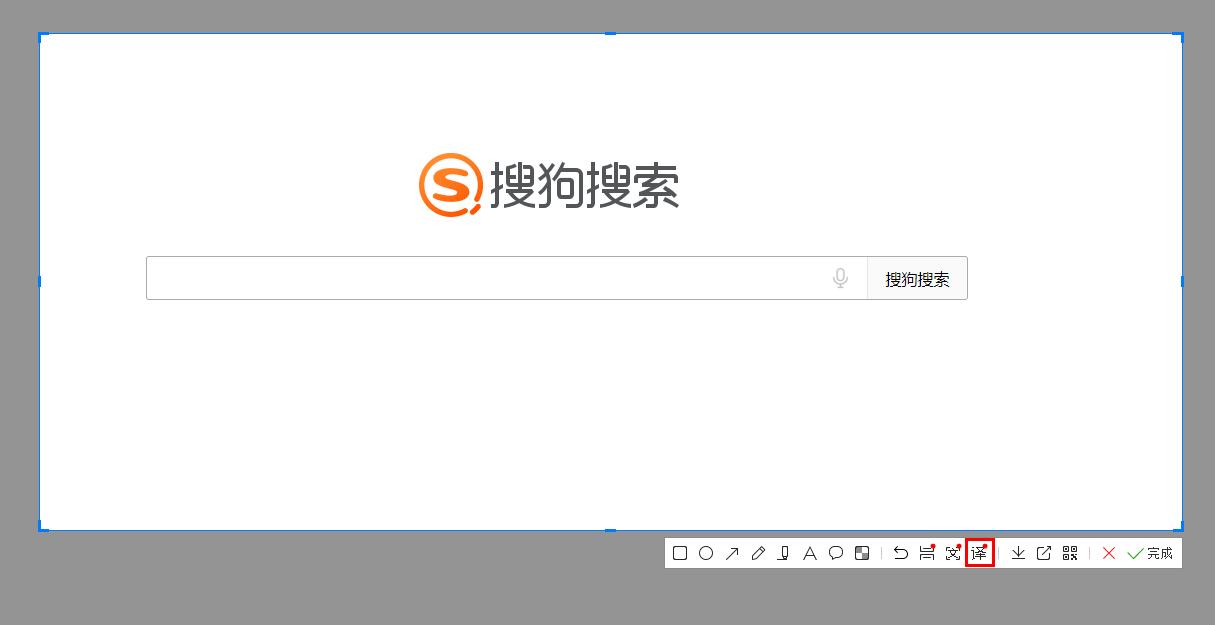Click the QR code recognition icon
The height and width of the screenshot is (625, 1215).
pos(1069,552)
